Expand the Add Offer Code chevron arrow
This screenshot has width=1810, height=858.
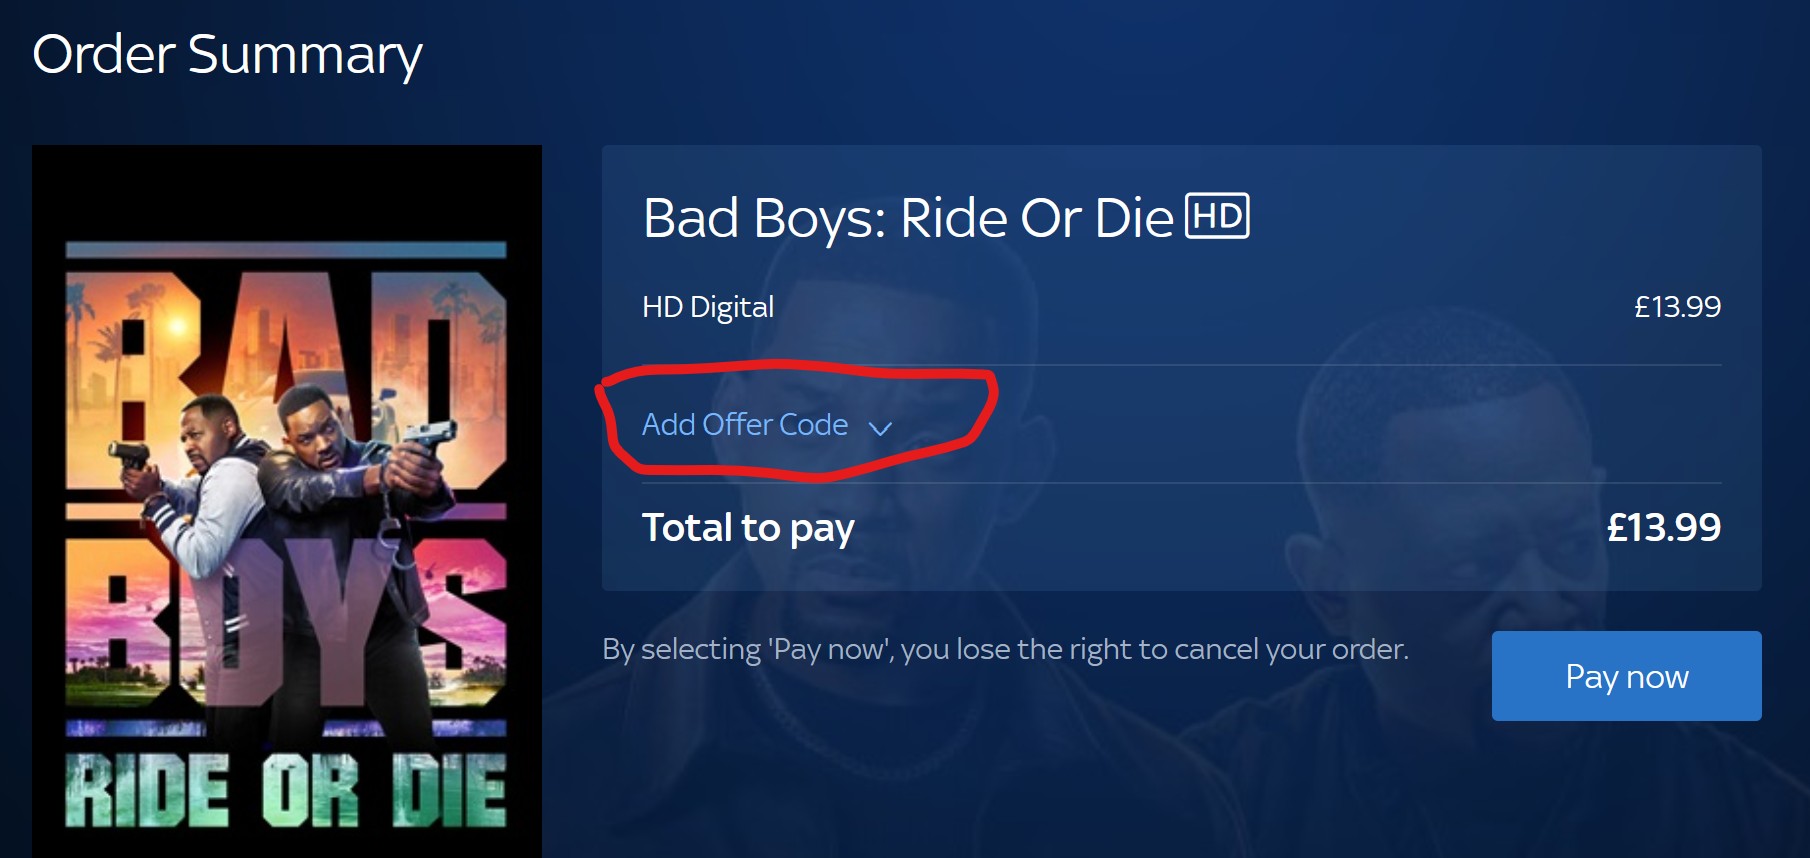pyautogui.click(x=880, y=428)
